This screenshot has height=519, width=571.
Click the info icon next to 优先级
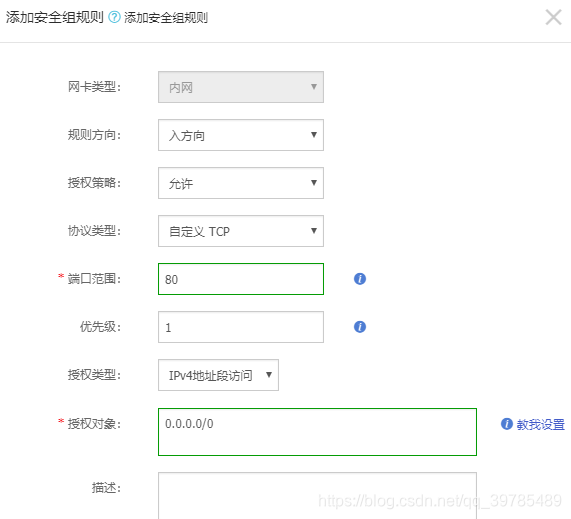pyautogui.click(x=360, y=327)
